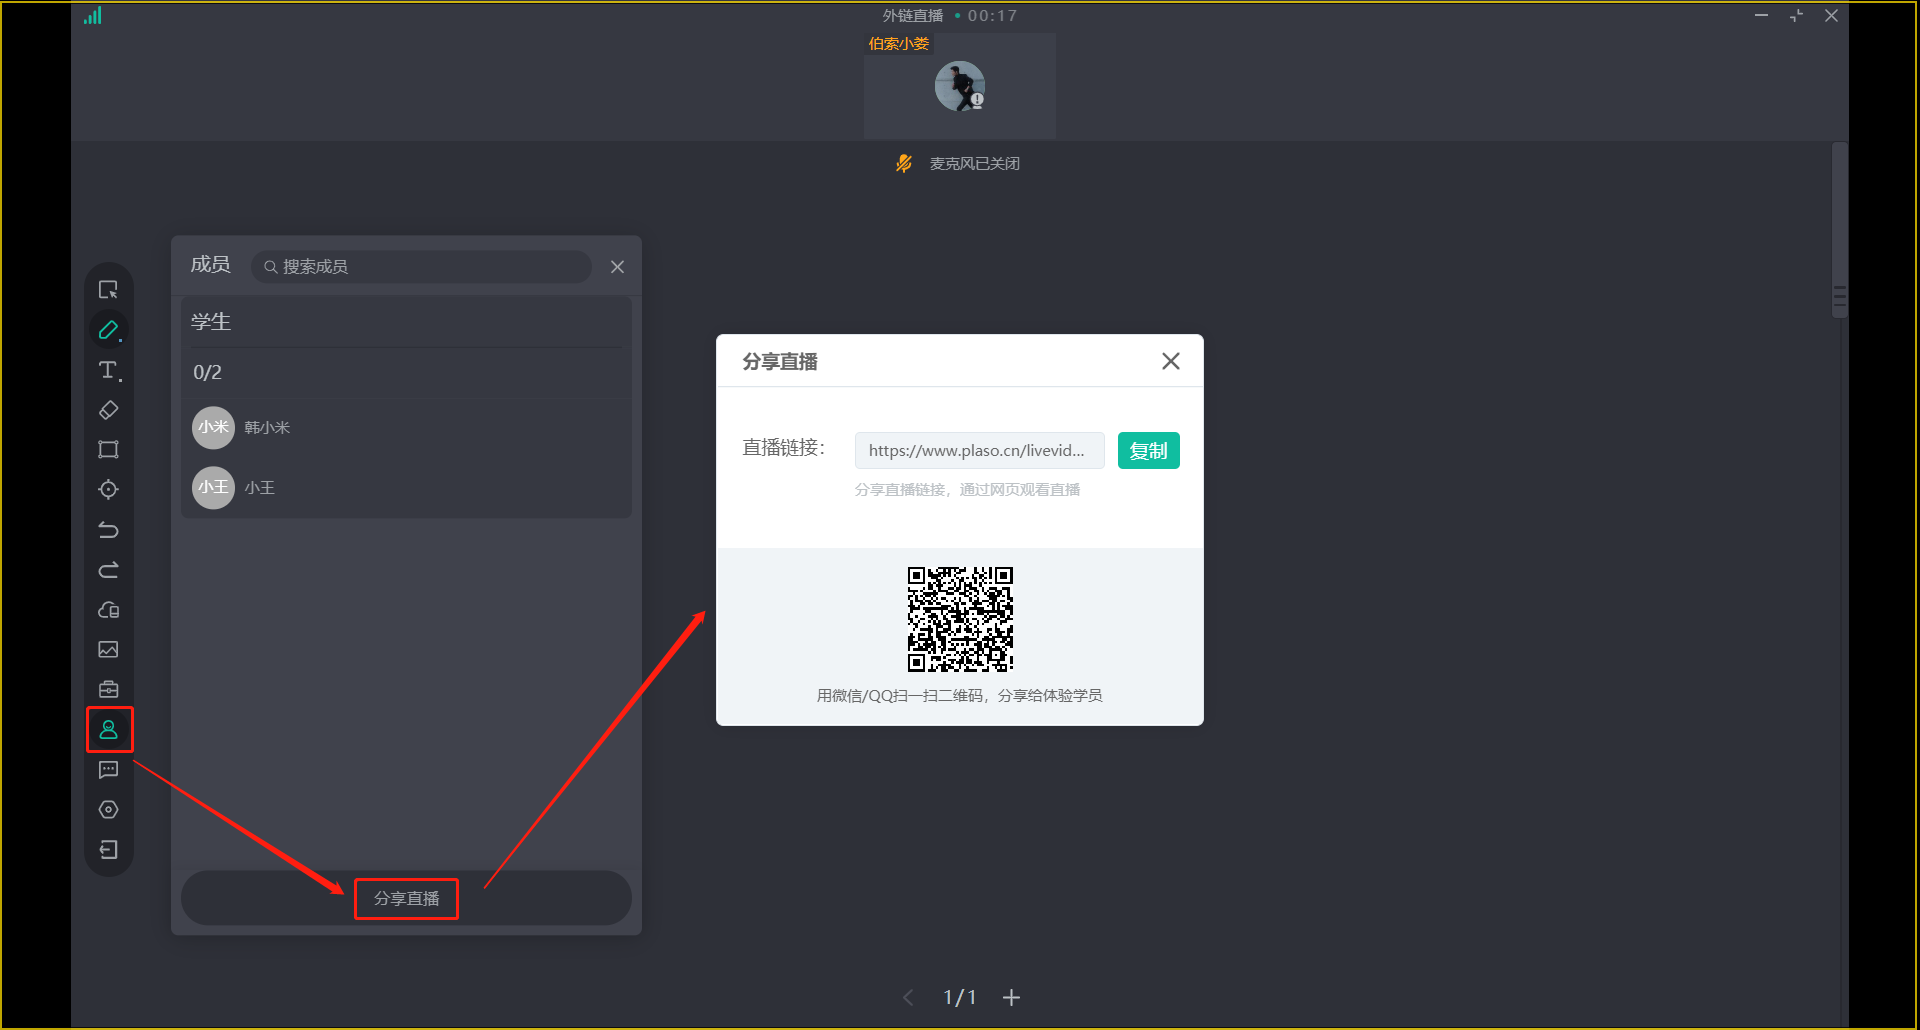This screenshot has height=1030, width=1920.
Task: Copy the live link with 复制
Action: [x=1148, y=451]
